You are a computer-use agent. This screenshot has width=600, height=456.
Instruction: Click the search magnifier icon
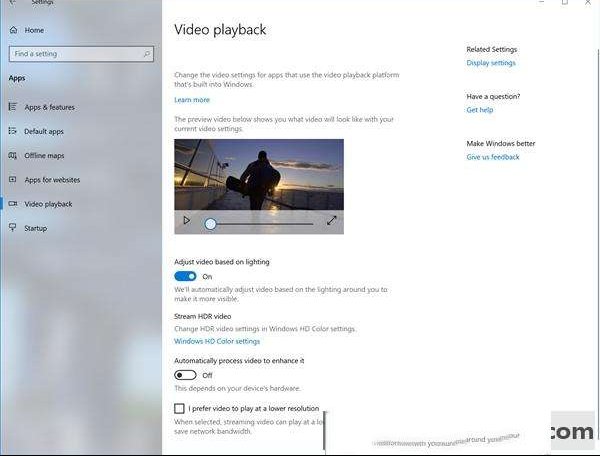pos(147,54)
